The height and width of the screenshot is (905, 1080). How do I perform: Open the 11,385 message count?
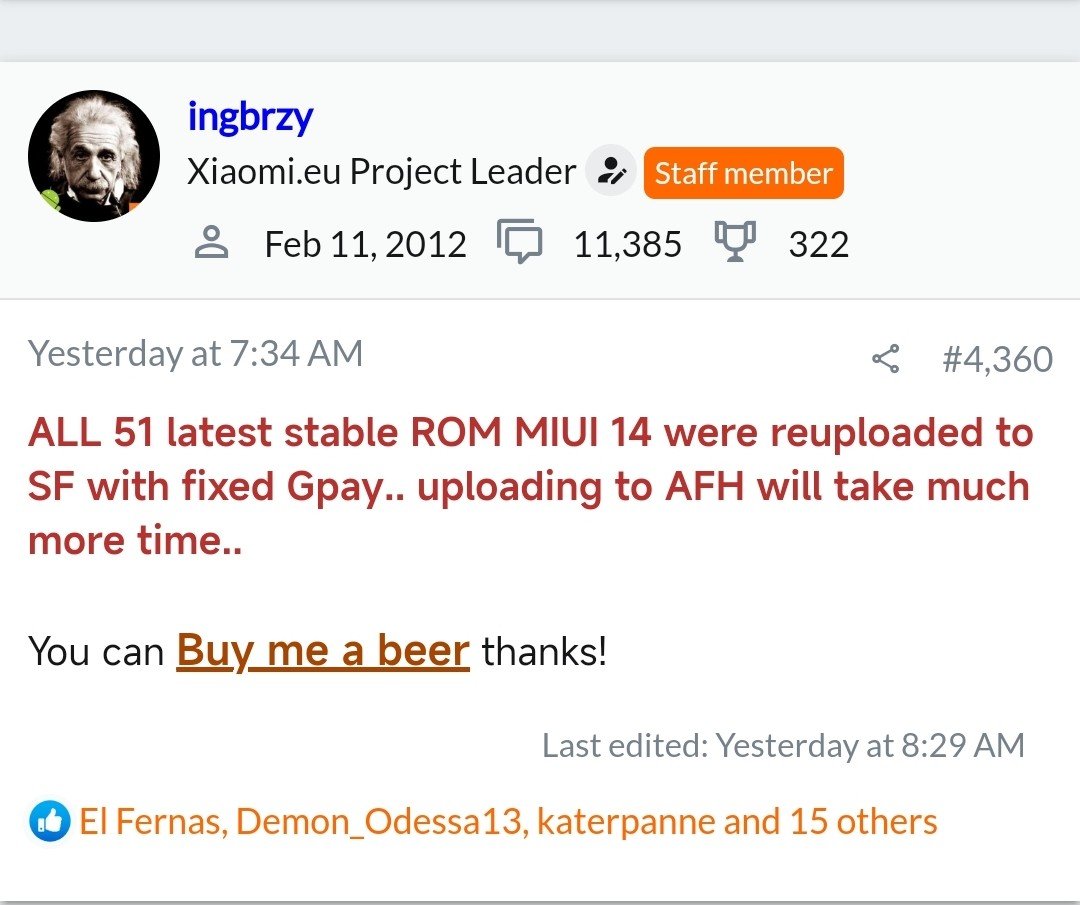627,244
